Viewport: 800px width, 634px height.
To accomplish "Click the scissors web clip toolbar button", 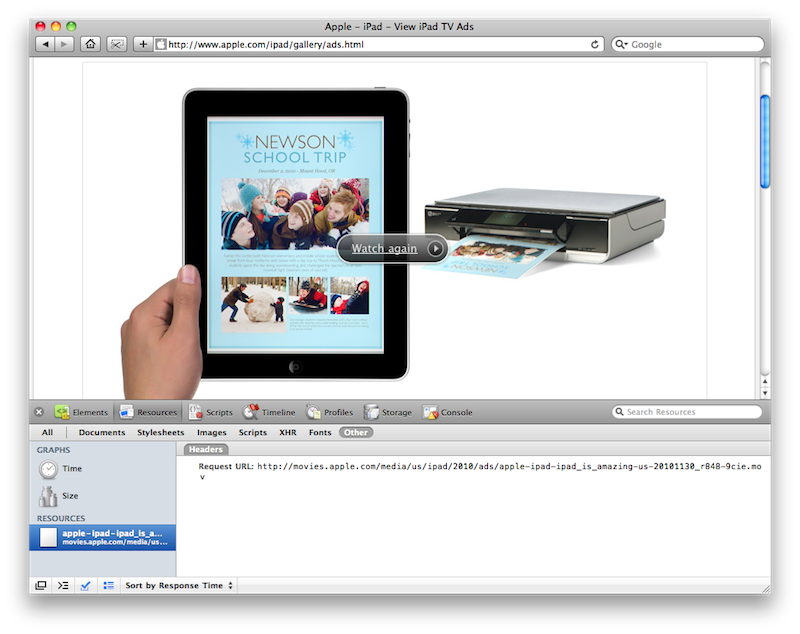I will click(x=117, y=44).
